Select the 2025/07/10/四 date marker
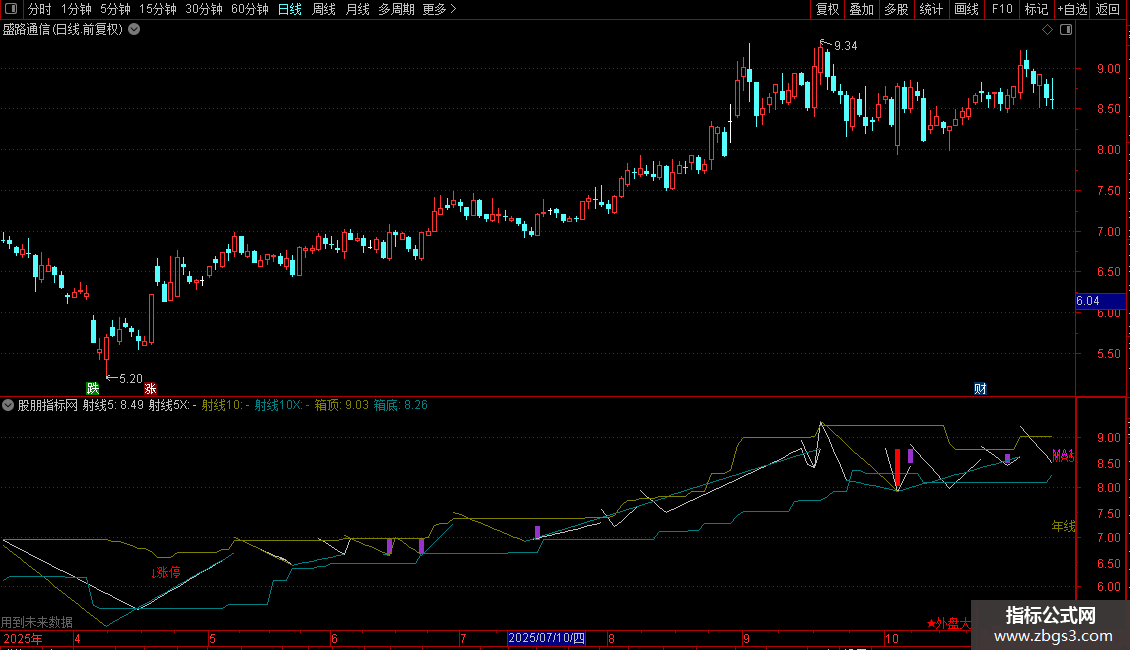 pos(546,638)
